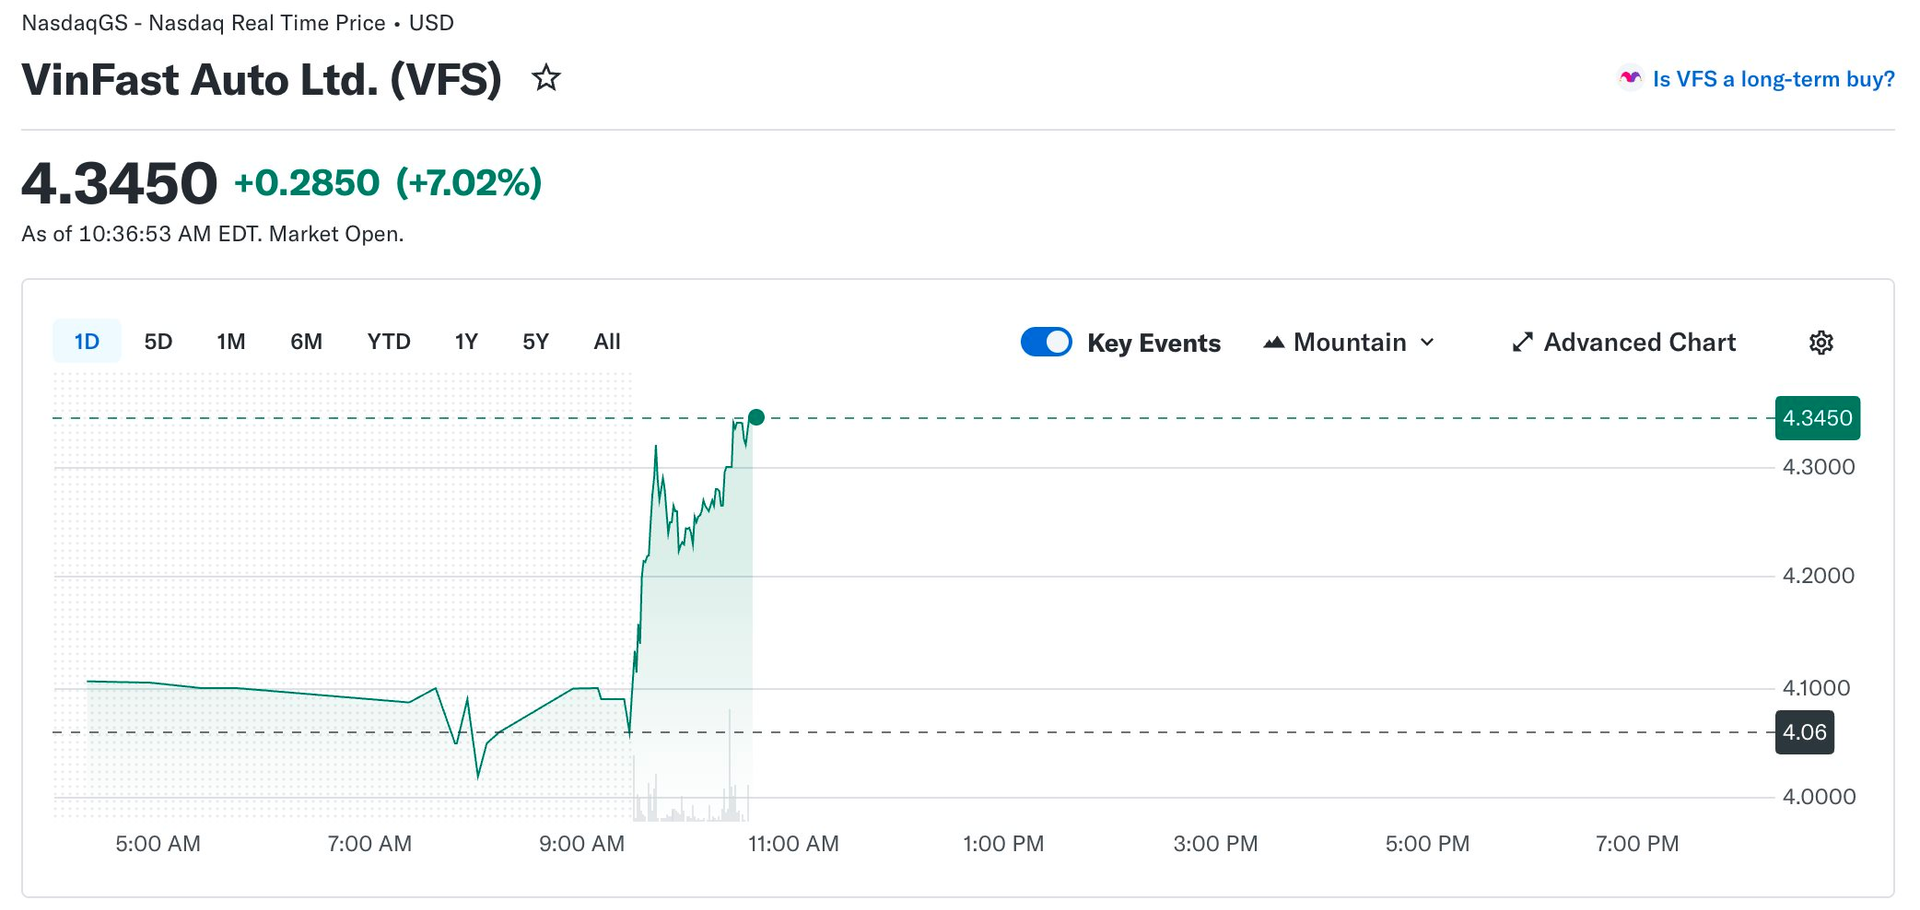Show All-time price history

(607, 342)
